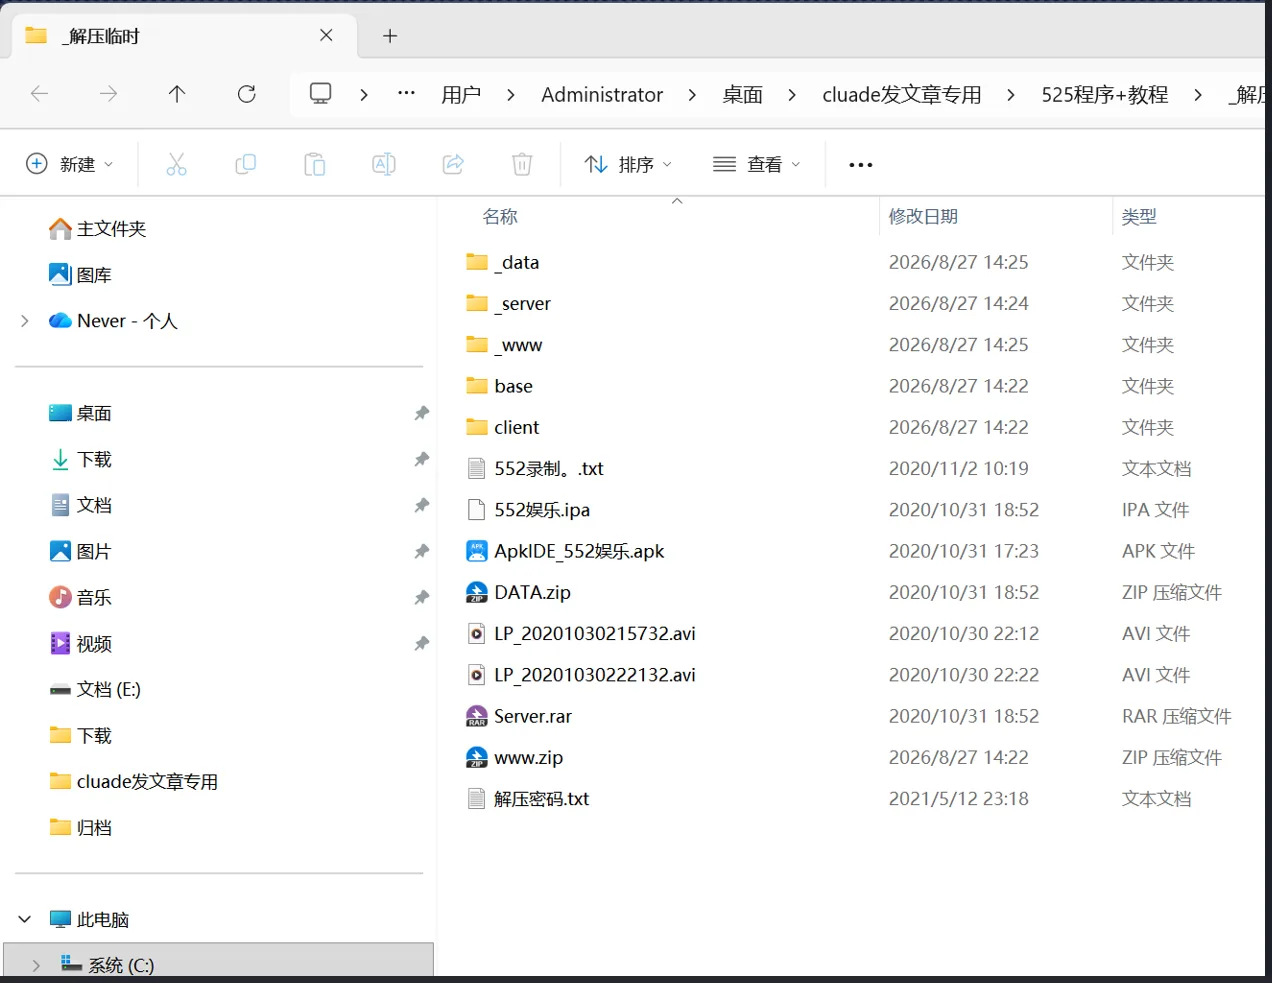Select the _data folder
The image size is (1272, 983).
click(502, 262)
